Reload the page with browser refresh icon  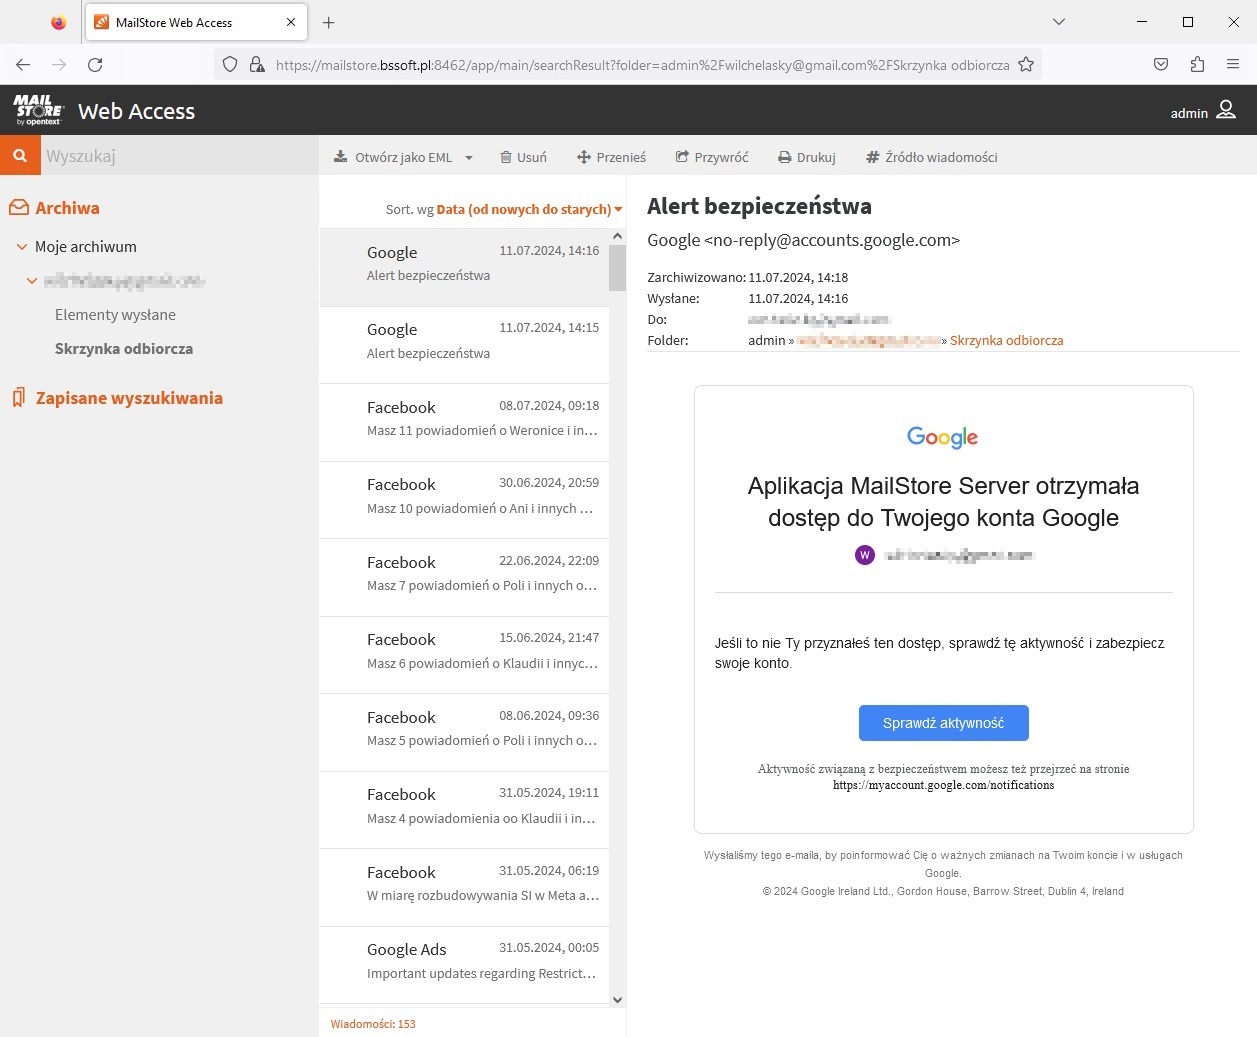95,64
